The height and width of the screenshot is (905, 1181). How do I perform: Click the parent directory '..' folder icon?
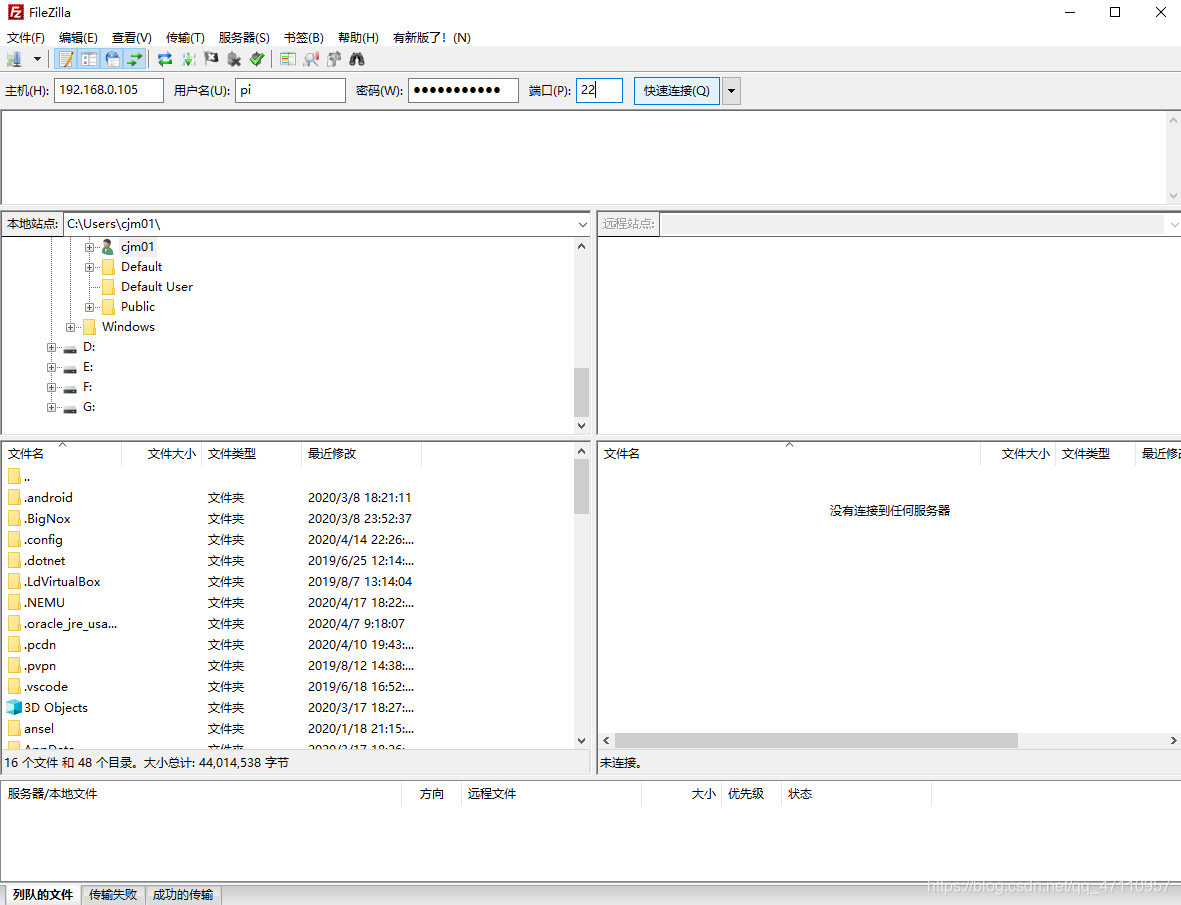click(14, 476)
